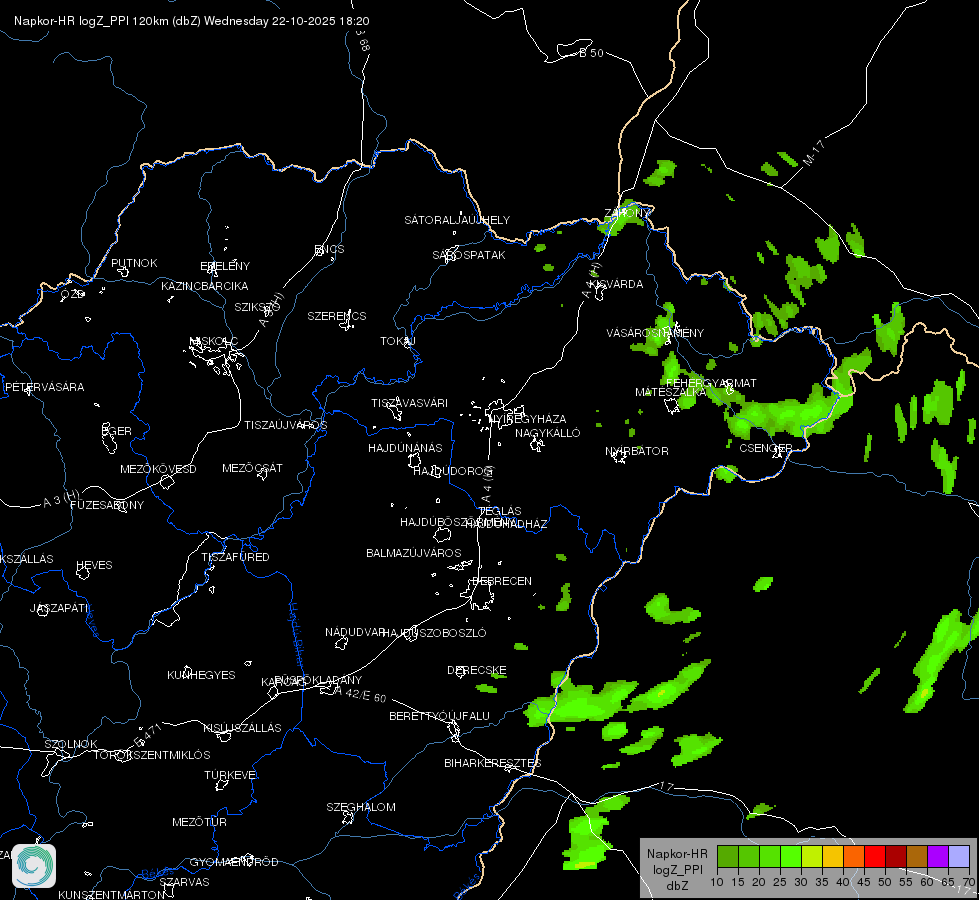Click the SZARVAS town label
Image resolution: width=979 pixels, height=900 pixels.
(184, 882)
